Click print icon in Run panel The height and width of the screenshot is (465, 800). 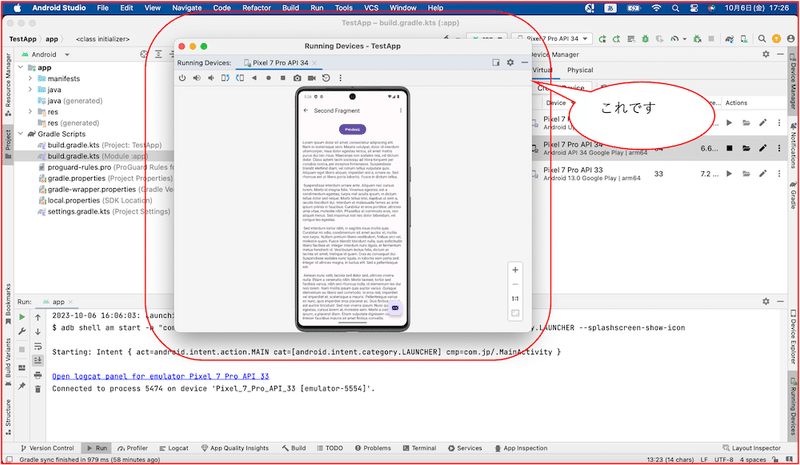point(38,375)
